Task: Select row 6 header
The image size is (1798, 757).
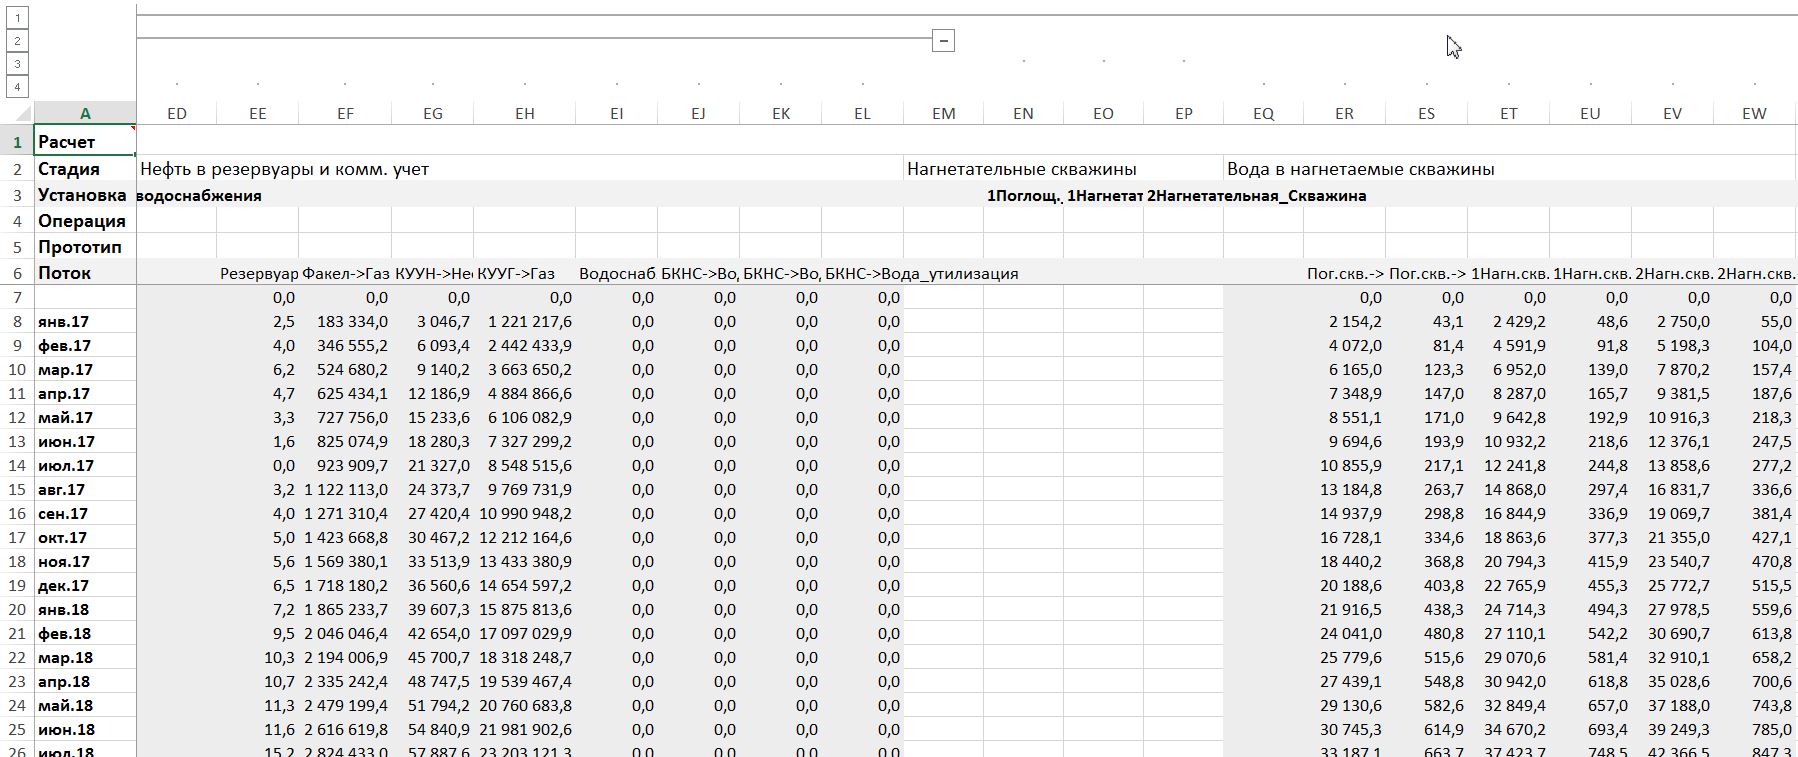Action: (17, 273)
